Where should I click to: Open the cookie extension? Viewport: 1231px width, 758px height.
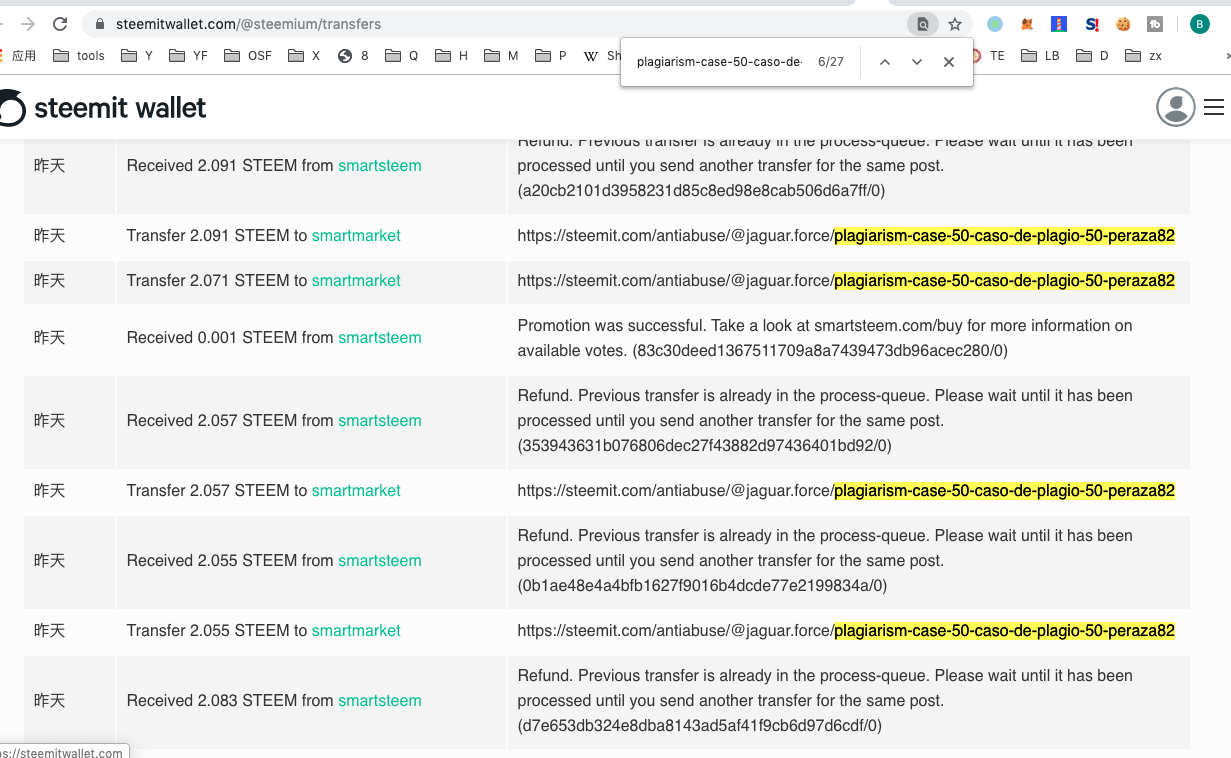click(1123, 24)
